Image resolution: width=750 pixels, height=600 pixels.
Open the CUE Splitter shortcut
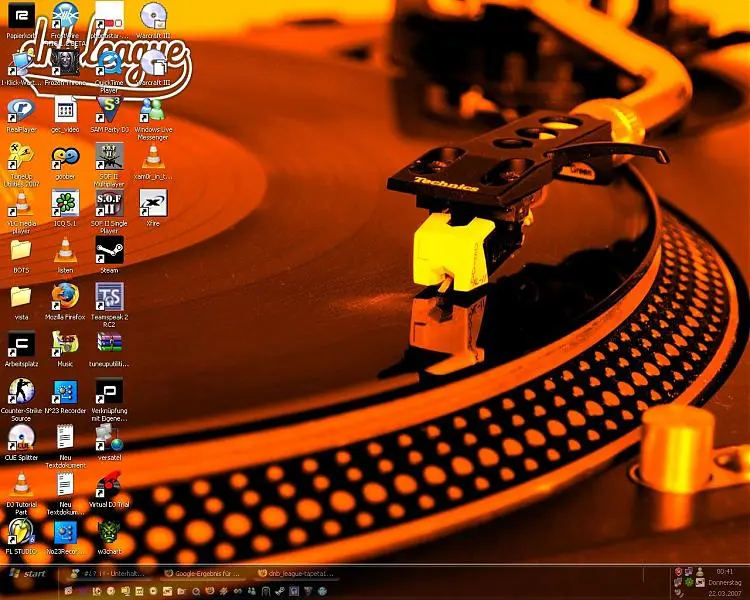(21, 438)
